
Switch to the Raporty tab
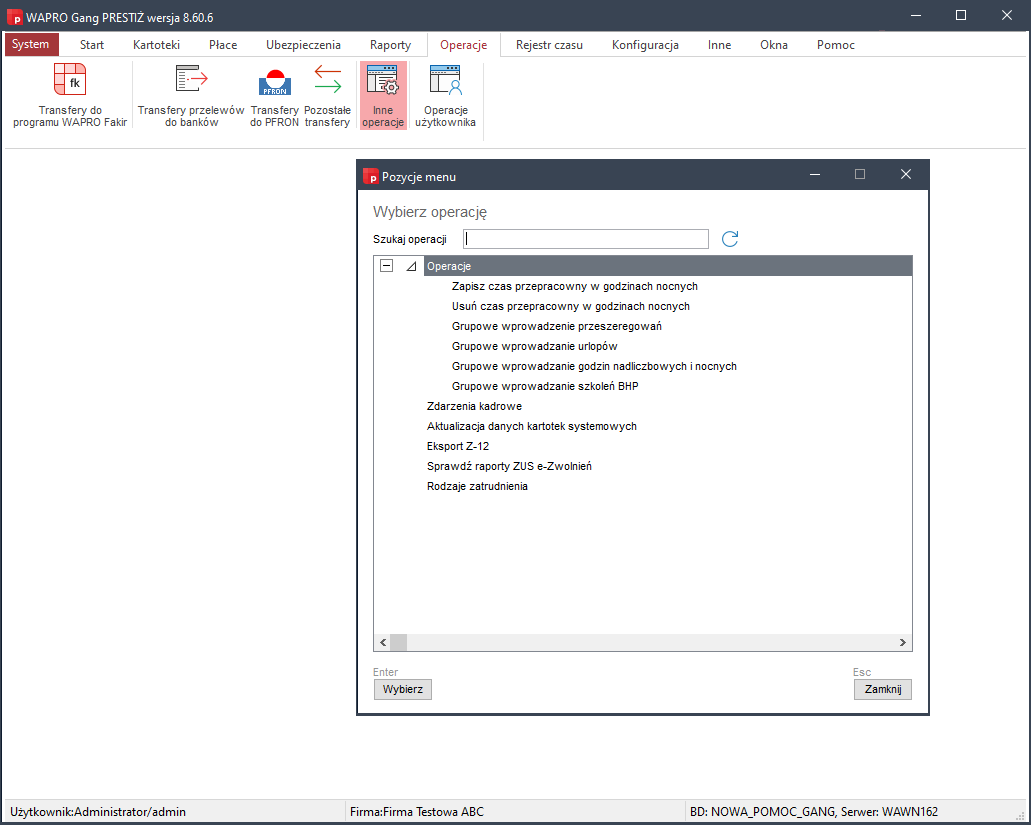click(x=391, y=45)
